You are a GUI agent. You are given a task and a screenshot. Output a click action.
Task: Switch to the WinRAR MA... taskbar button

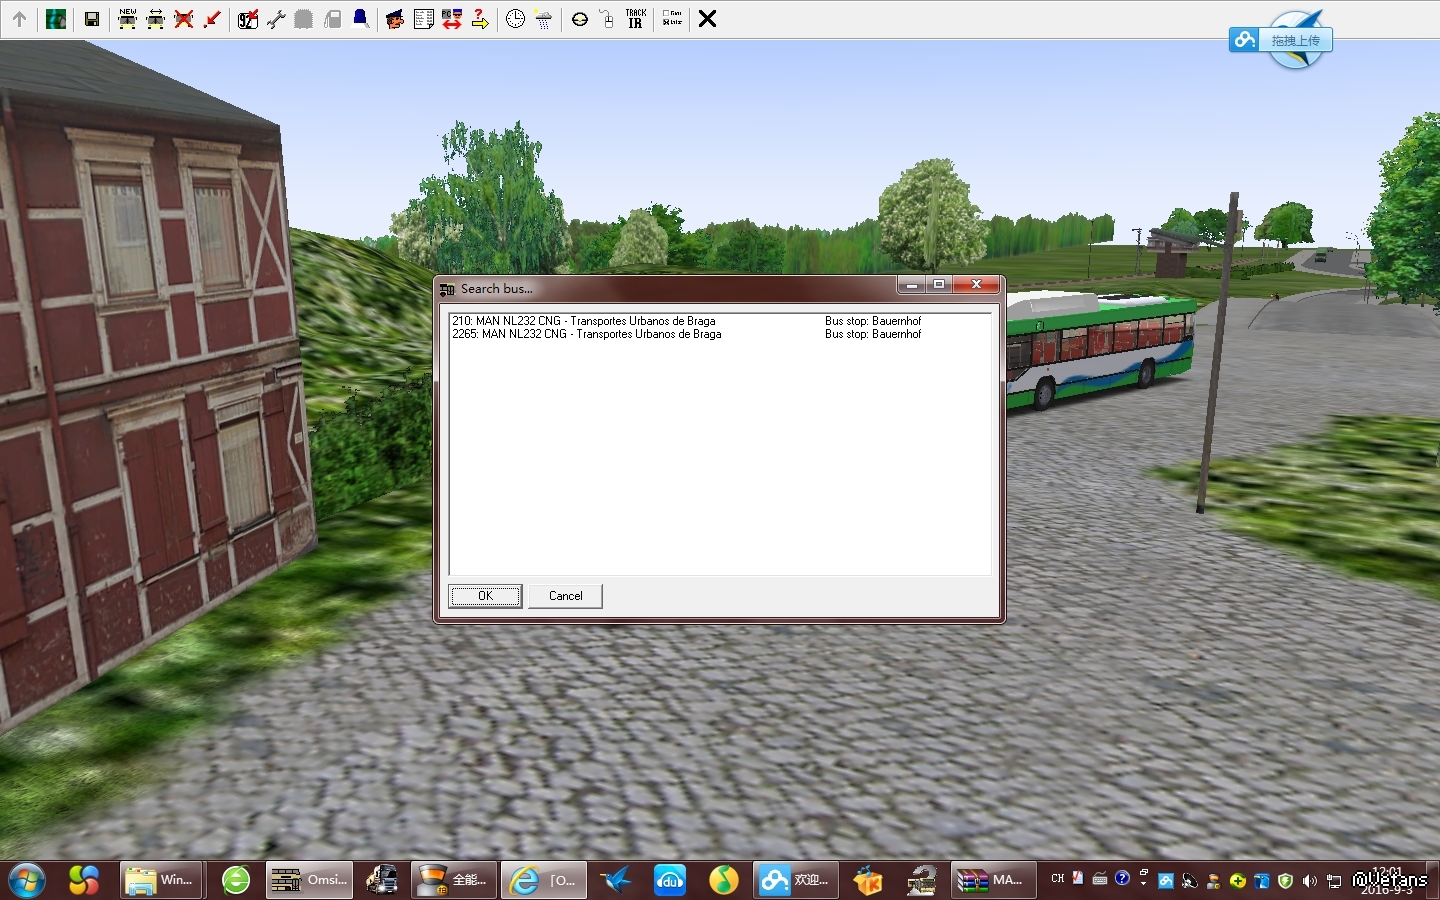(x=992, y=880)
